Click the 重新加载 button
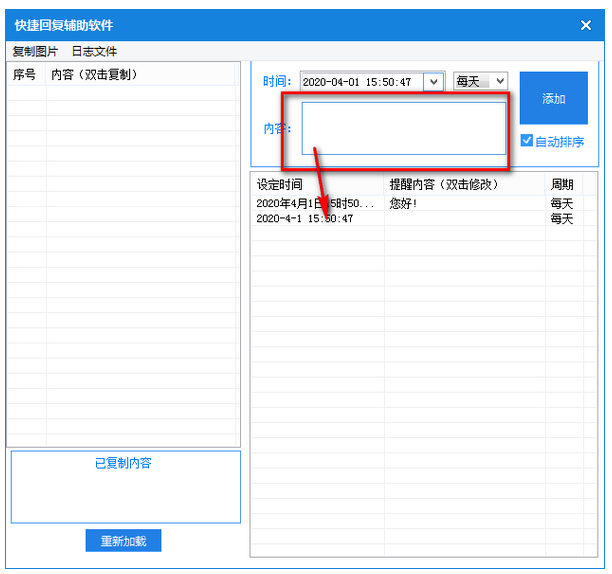Screen dimensions: 612x574 123,540
